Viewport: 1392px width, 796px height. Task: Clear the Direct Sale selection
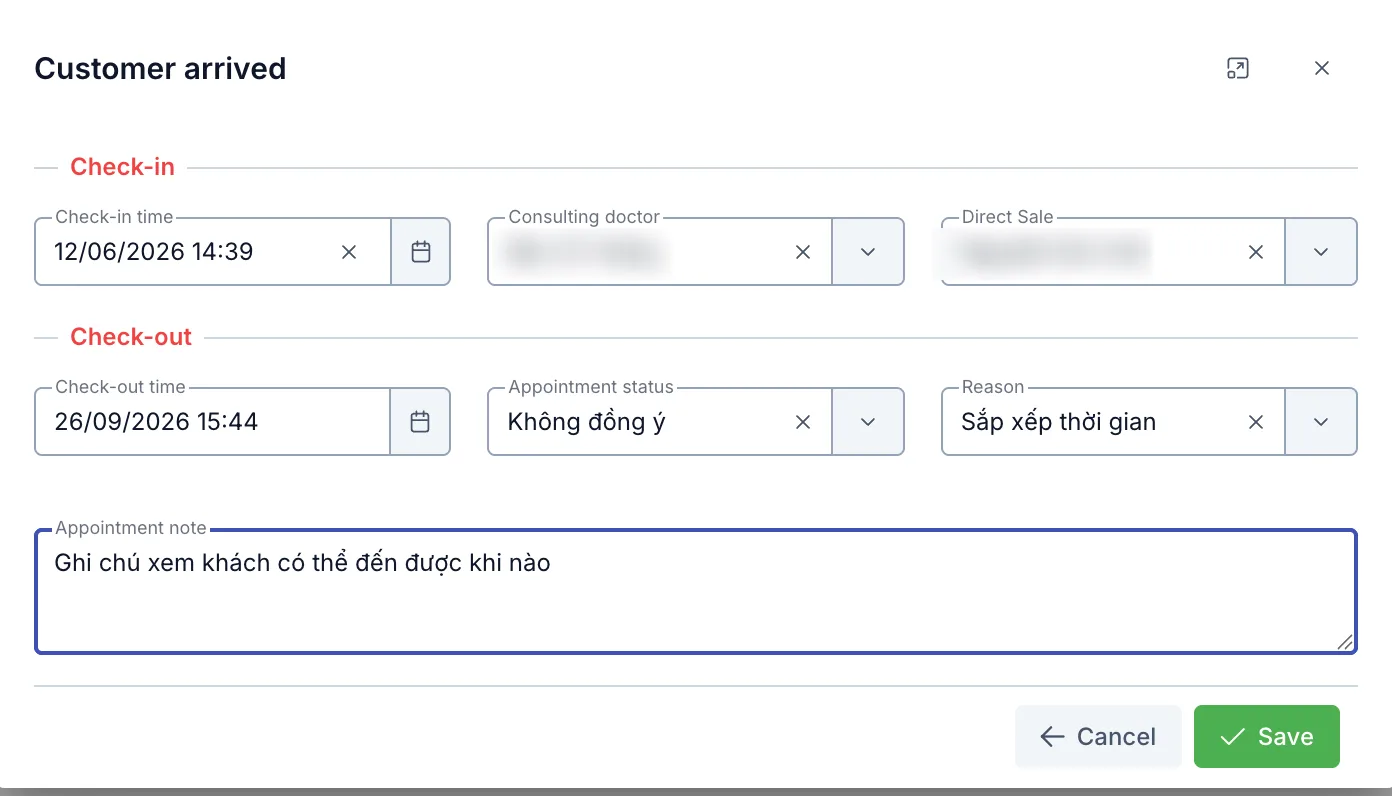1256,252
